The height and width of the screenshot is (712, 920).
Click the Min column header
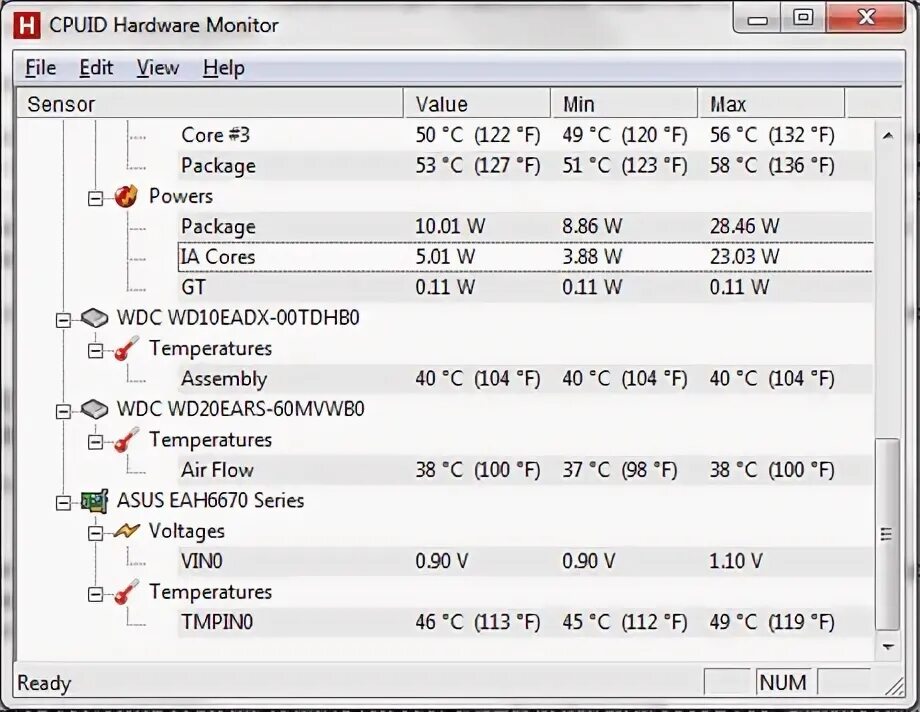click(624, 104)
